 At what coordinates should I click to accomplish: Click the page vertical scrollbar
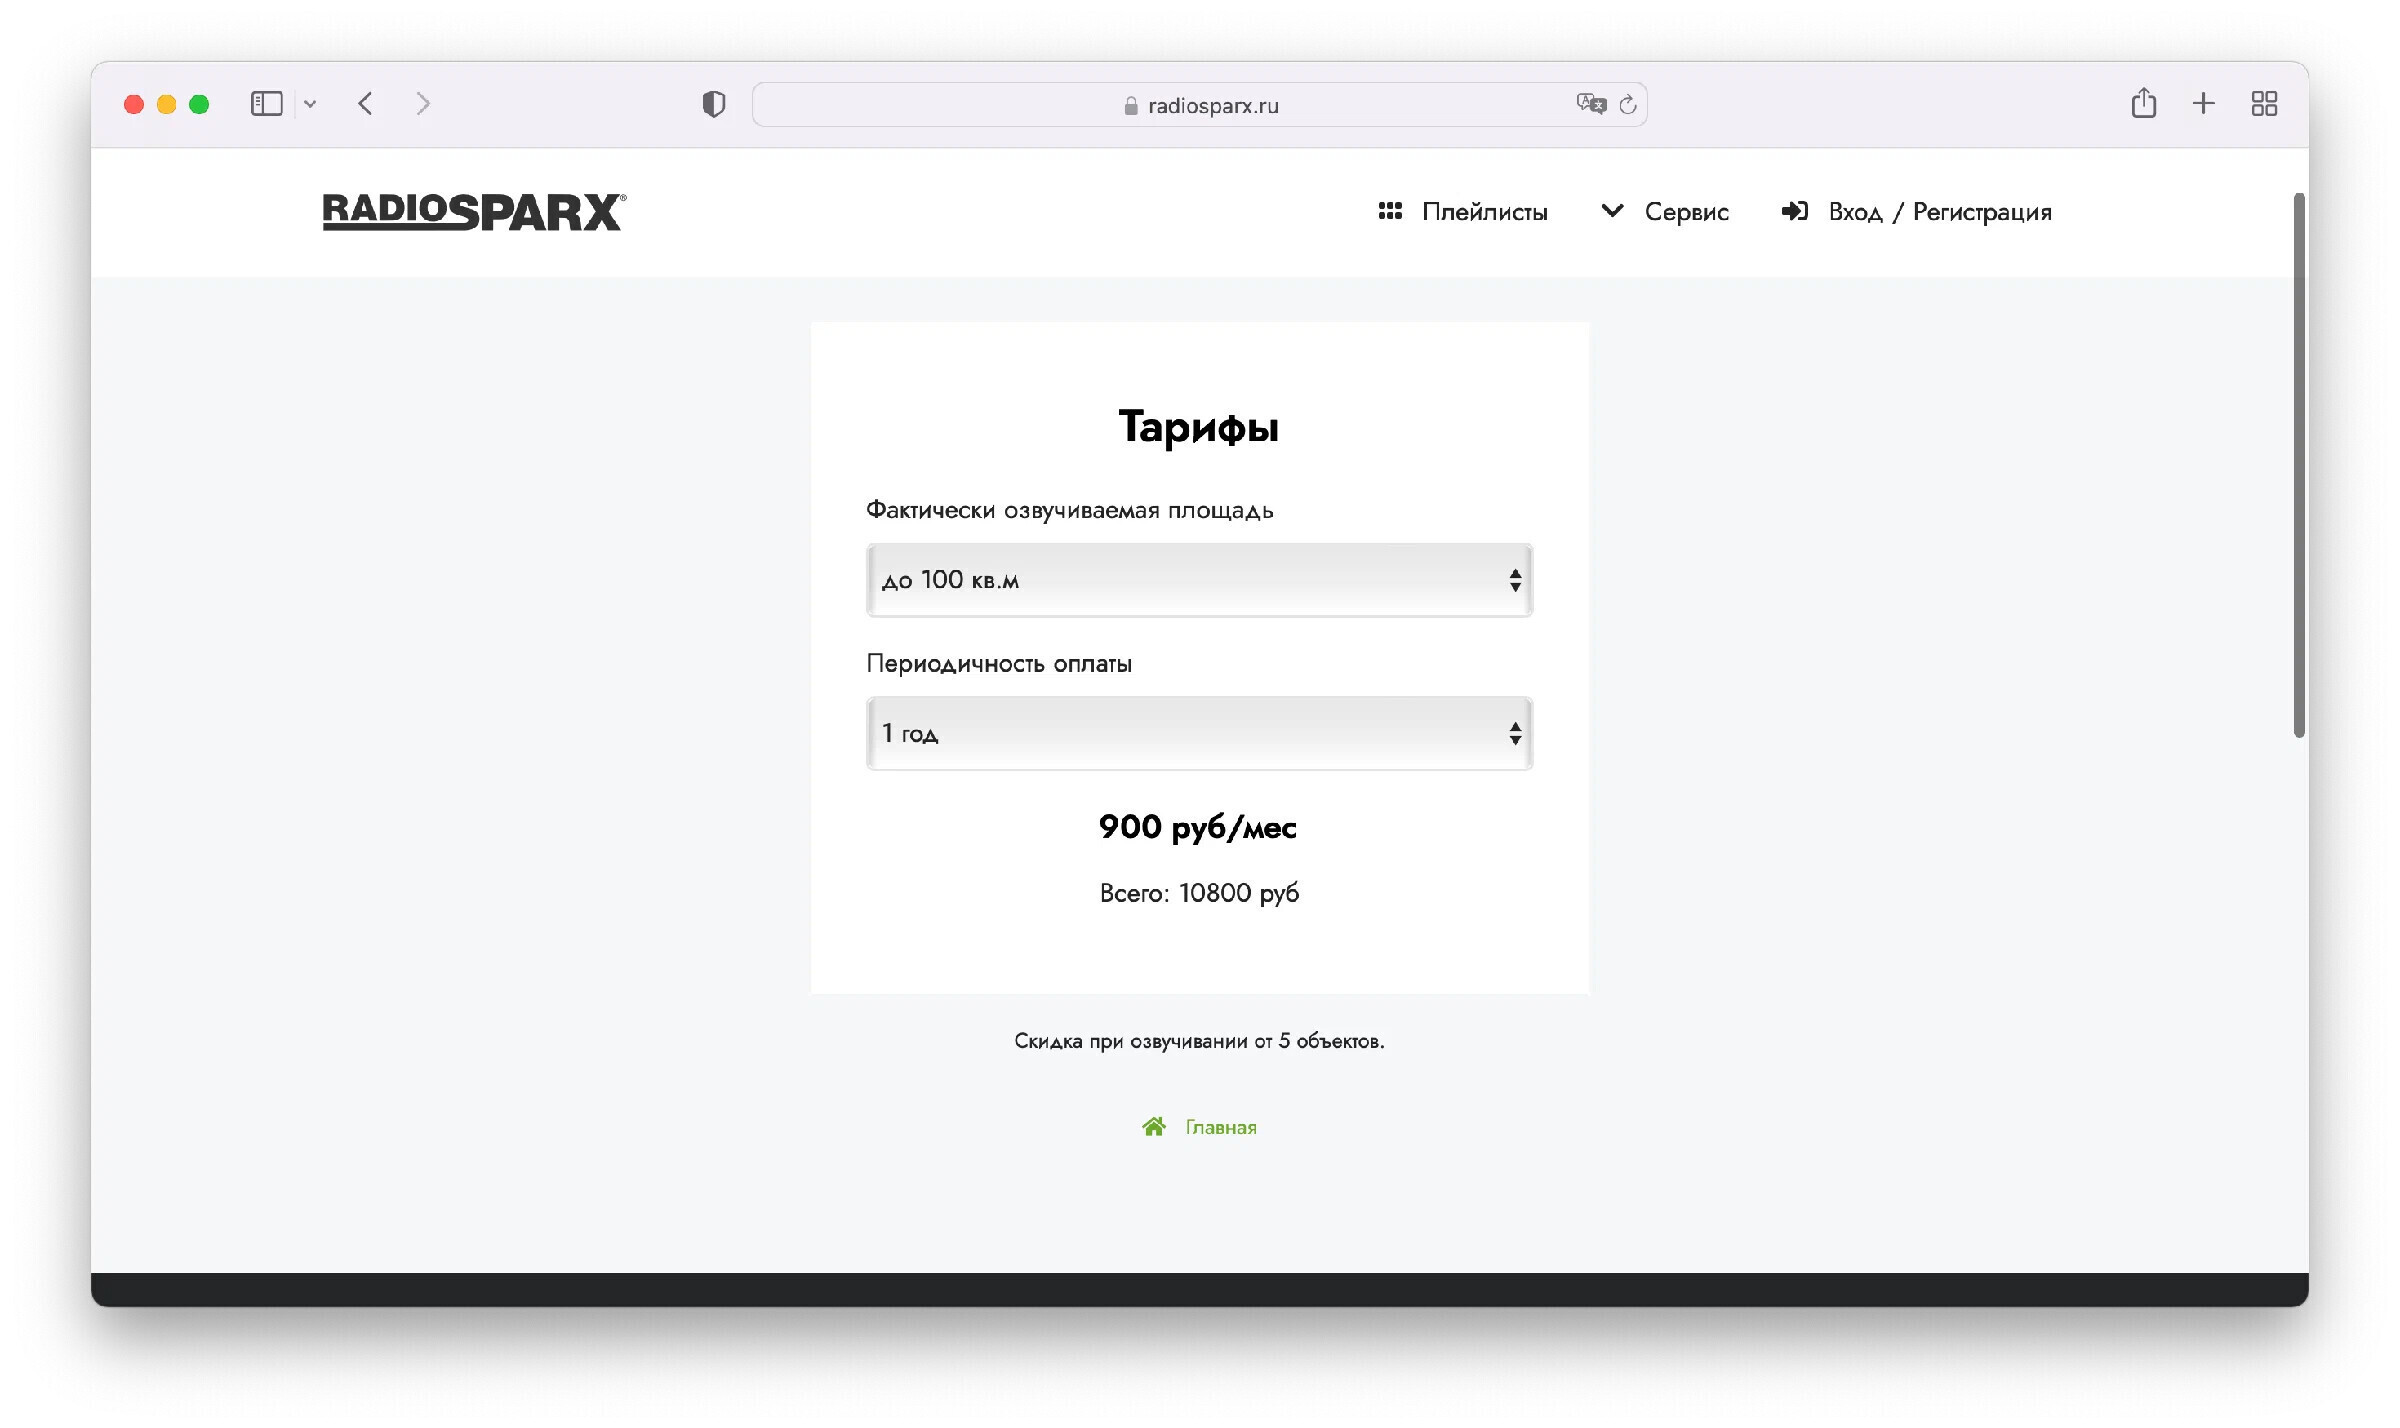coord(2299,465)
